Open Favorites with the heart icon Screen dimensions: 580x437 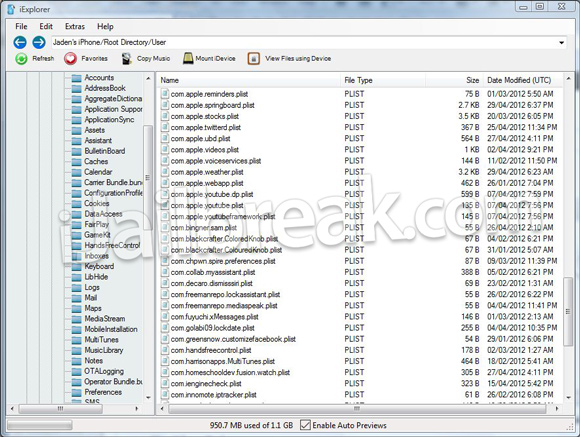click(x=70, y=58)
